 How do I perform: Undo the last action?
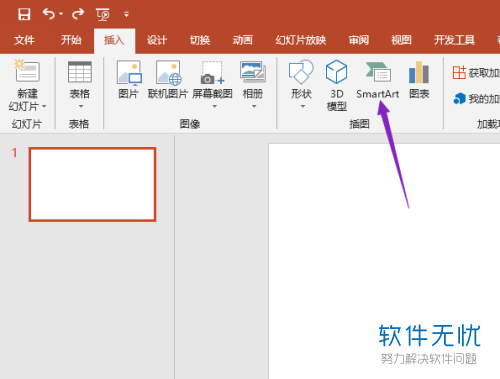(49, 14)
